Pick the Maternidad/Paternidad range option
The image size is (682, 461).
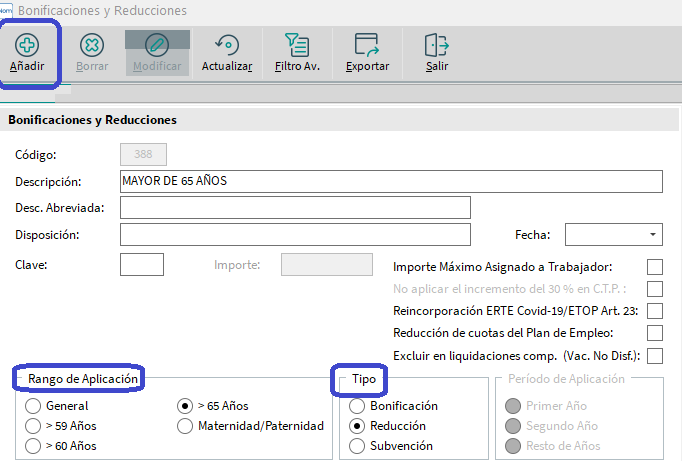point(185,426)
